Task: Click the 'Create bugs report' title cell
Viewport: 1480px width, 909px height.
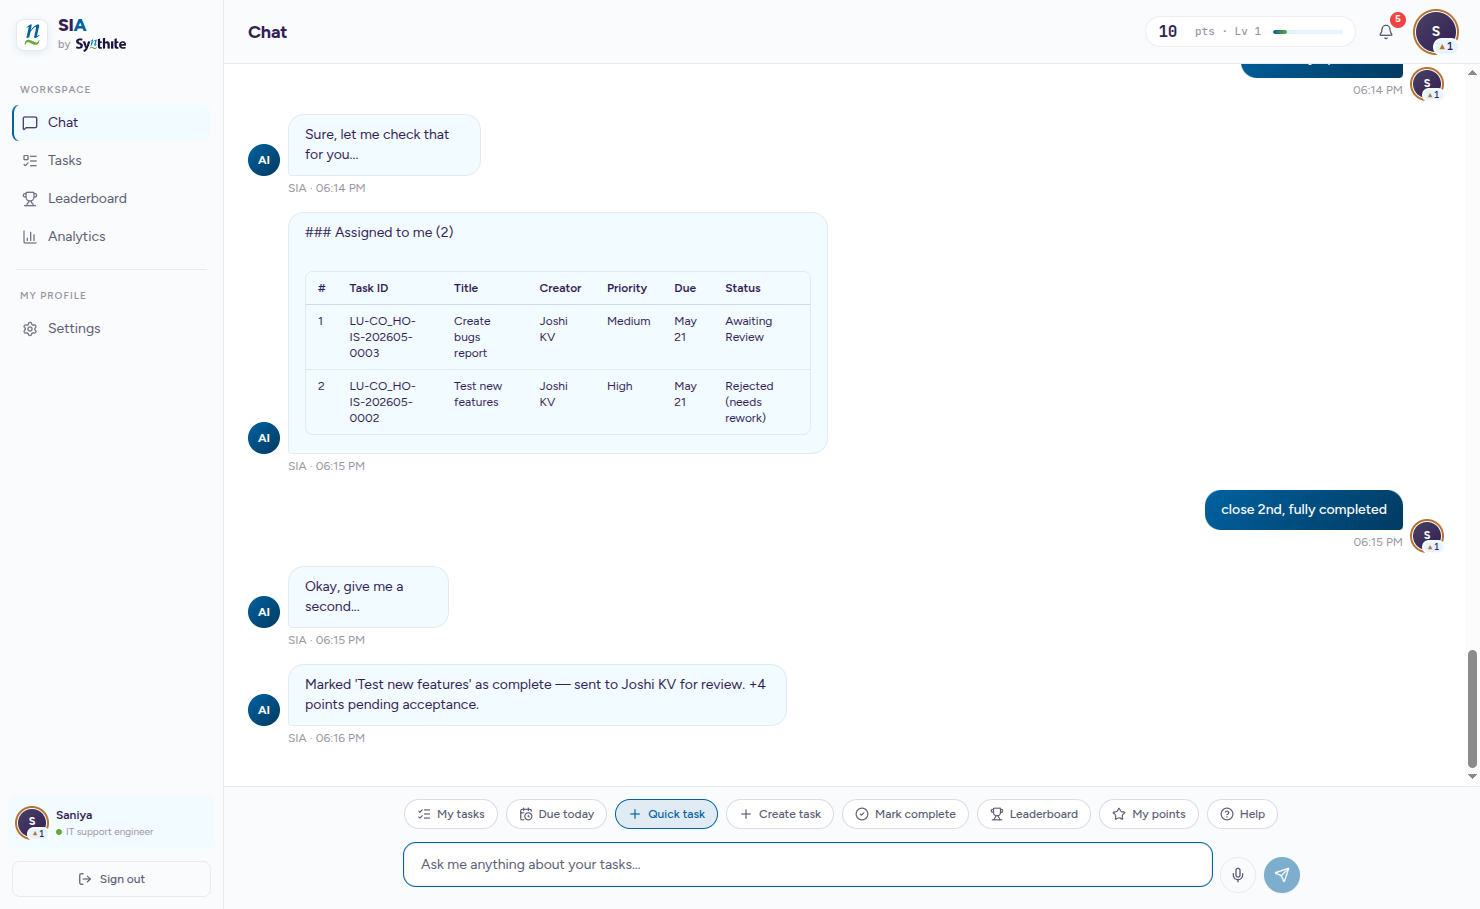Action: (472, 337)
